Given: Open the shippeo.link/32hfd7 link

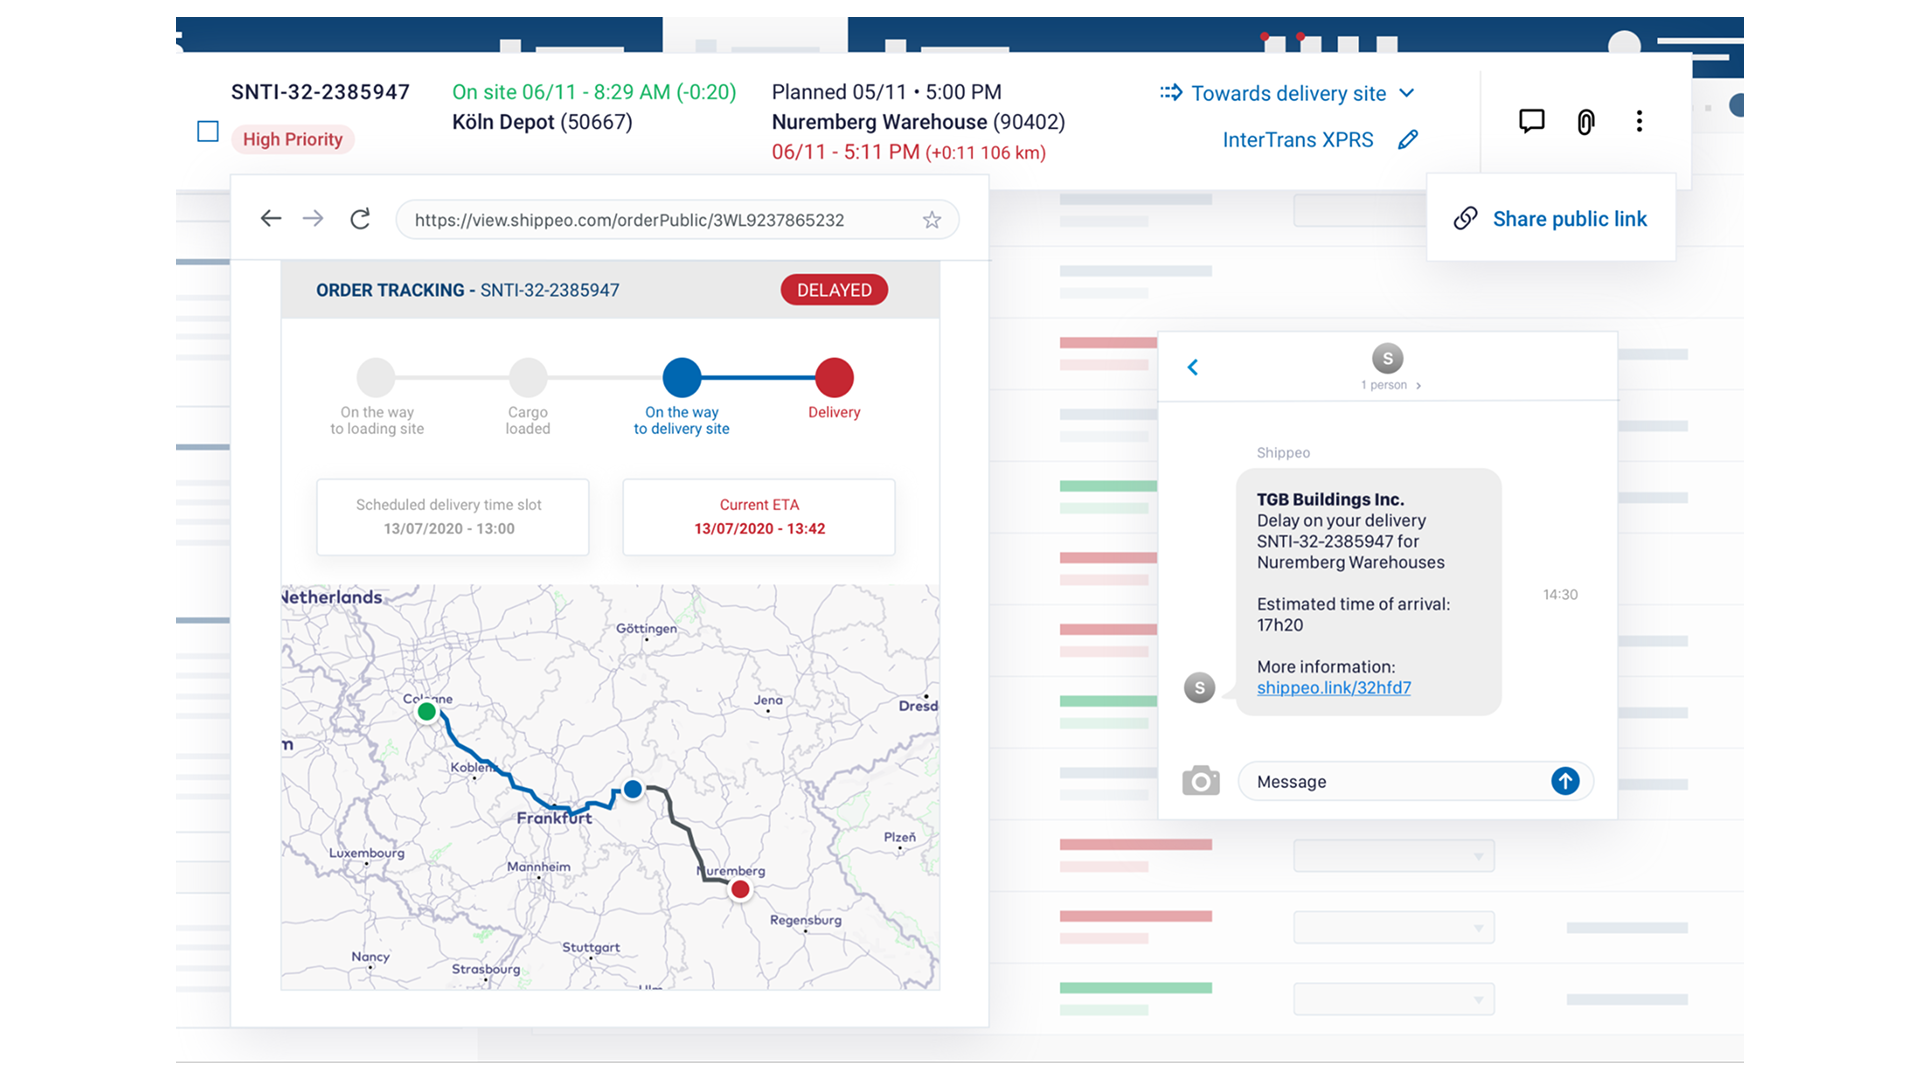Looking at the screenshot, I should tap(1334, 687).
